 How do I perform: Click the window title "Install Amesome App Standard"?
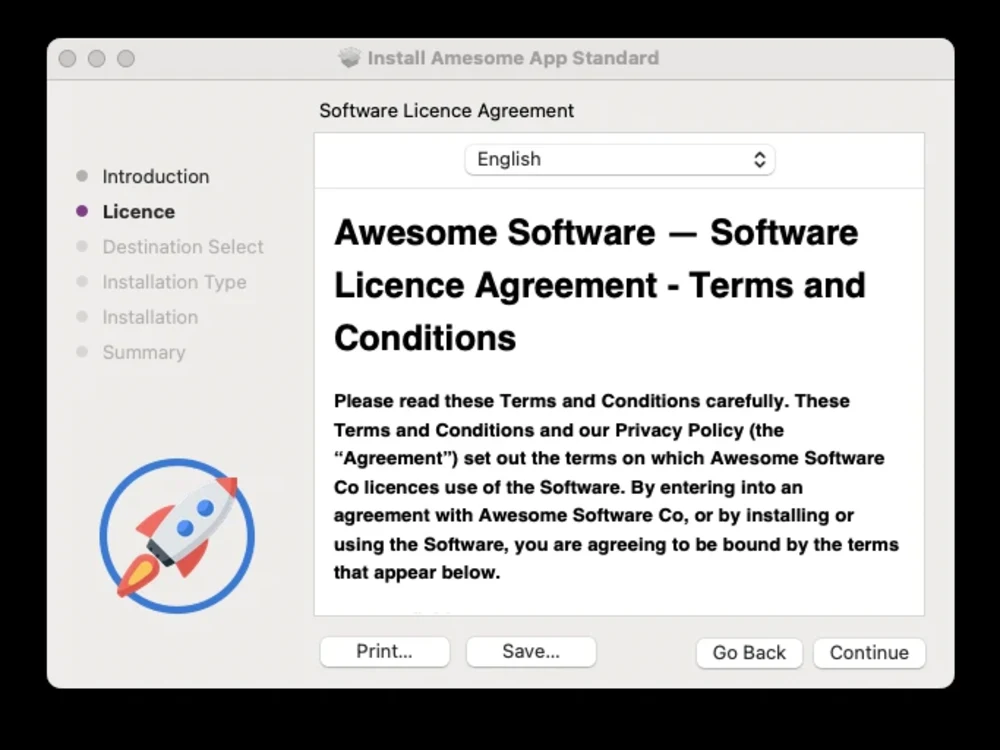pos(513,58)
